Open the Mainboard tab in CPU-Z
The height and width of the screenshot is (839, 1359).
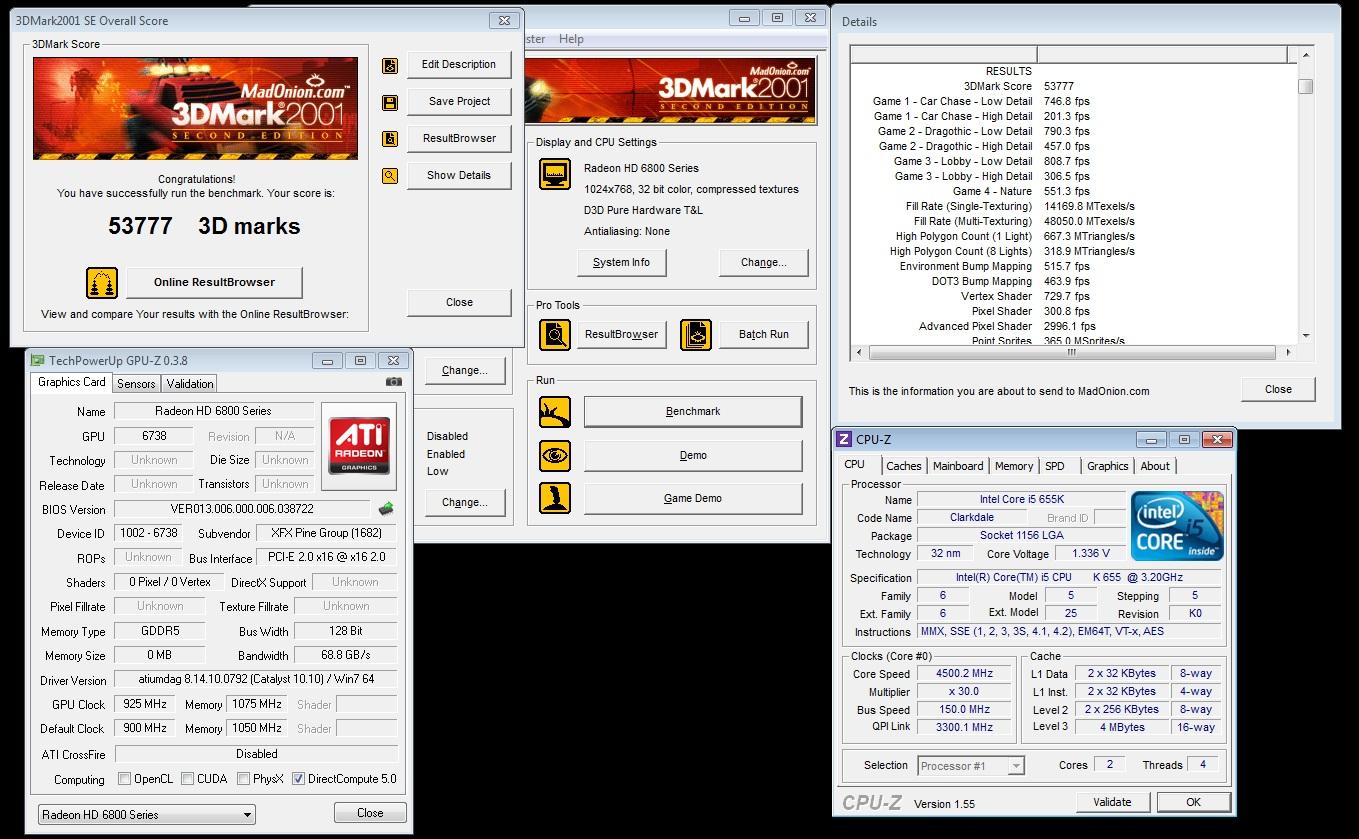point(958,466)
